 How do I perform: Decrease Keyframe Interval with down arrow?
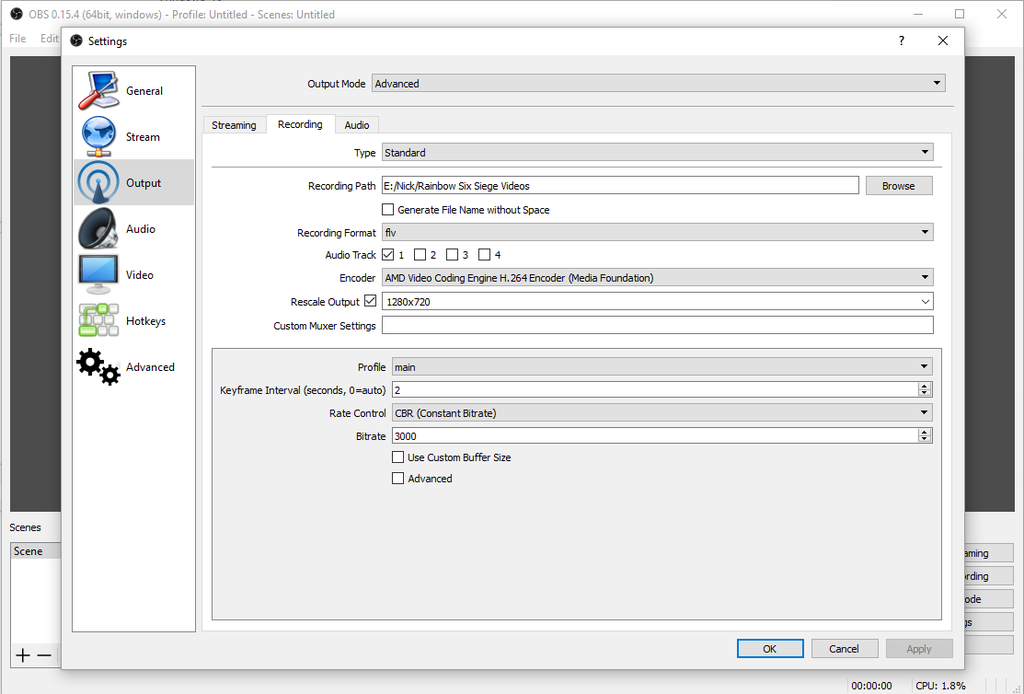924,394
